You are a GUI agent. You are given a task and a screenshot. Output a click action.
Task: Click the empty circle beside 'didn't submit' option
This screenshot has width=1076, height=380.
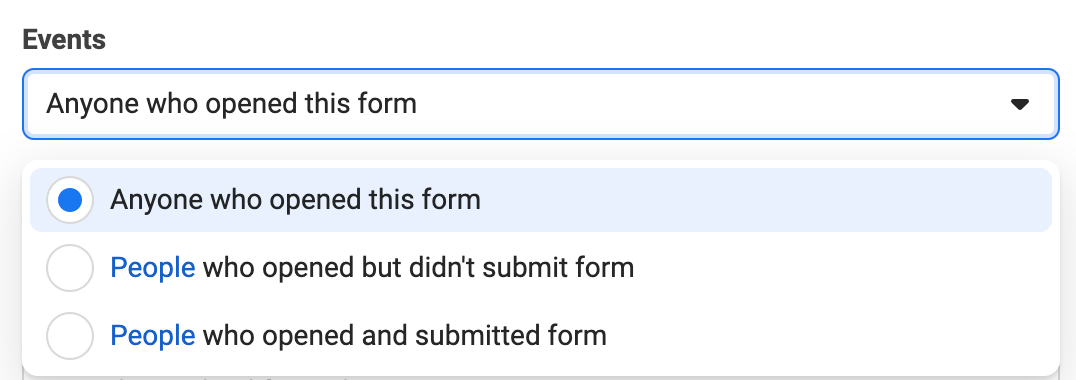tap(70, 268)
